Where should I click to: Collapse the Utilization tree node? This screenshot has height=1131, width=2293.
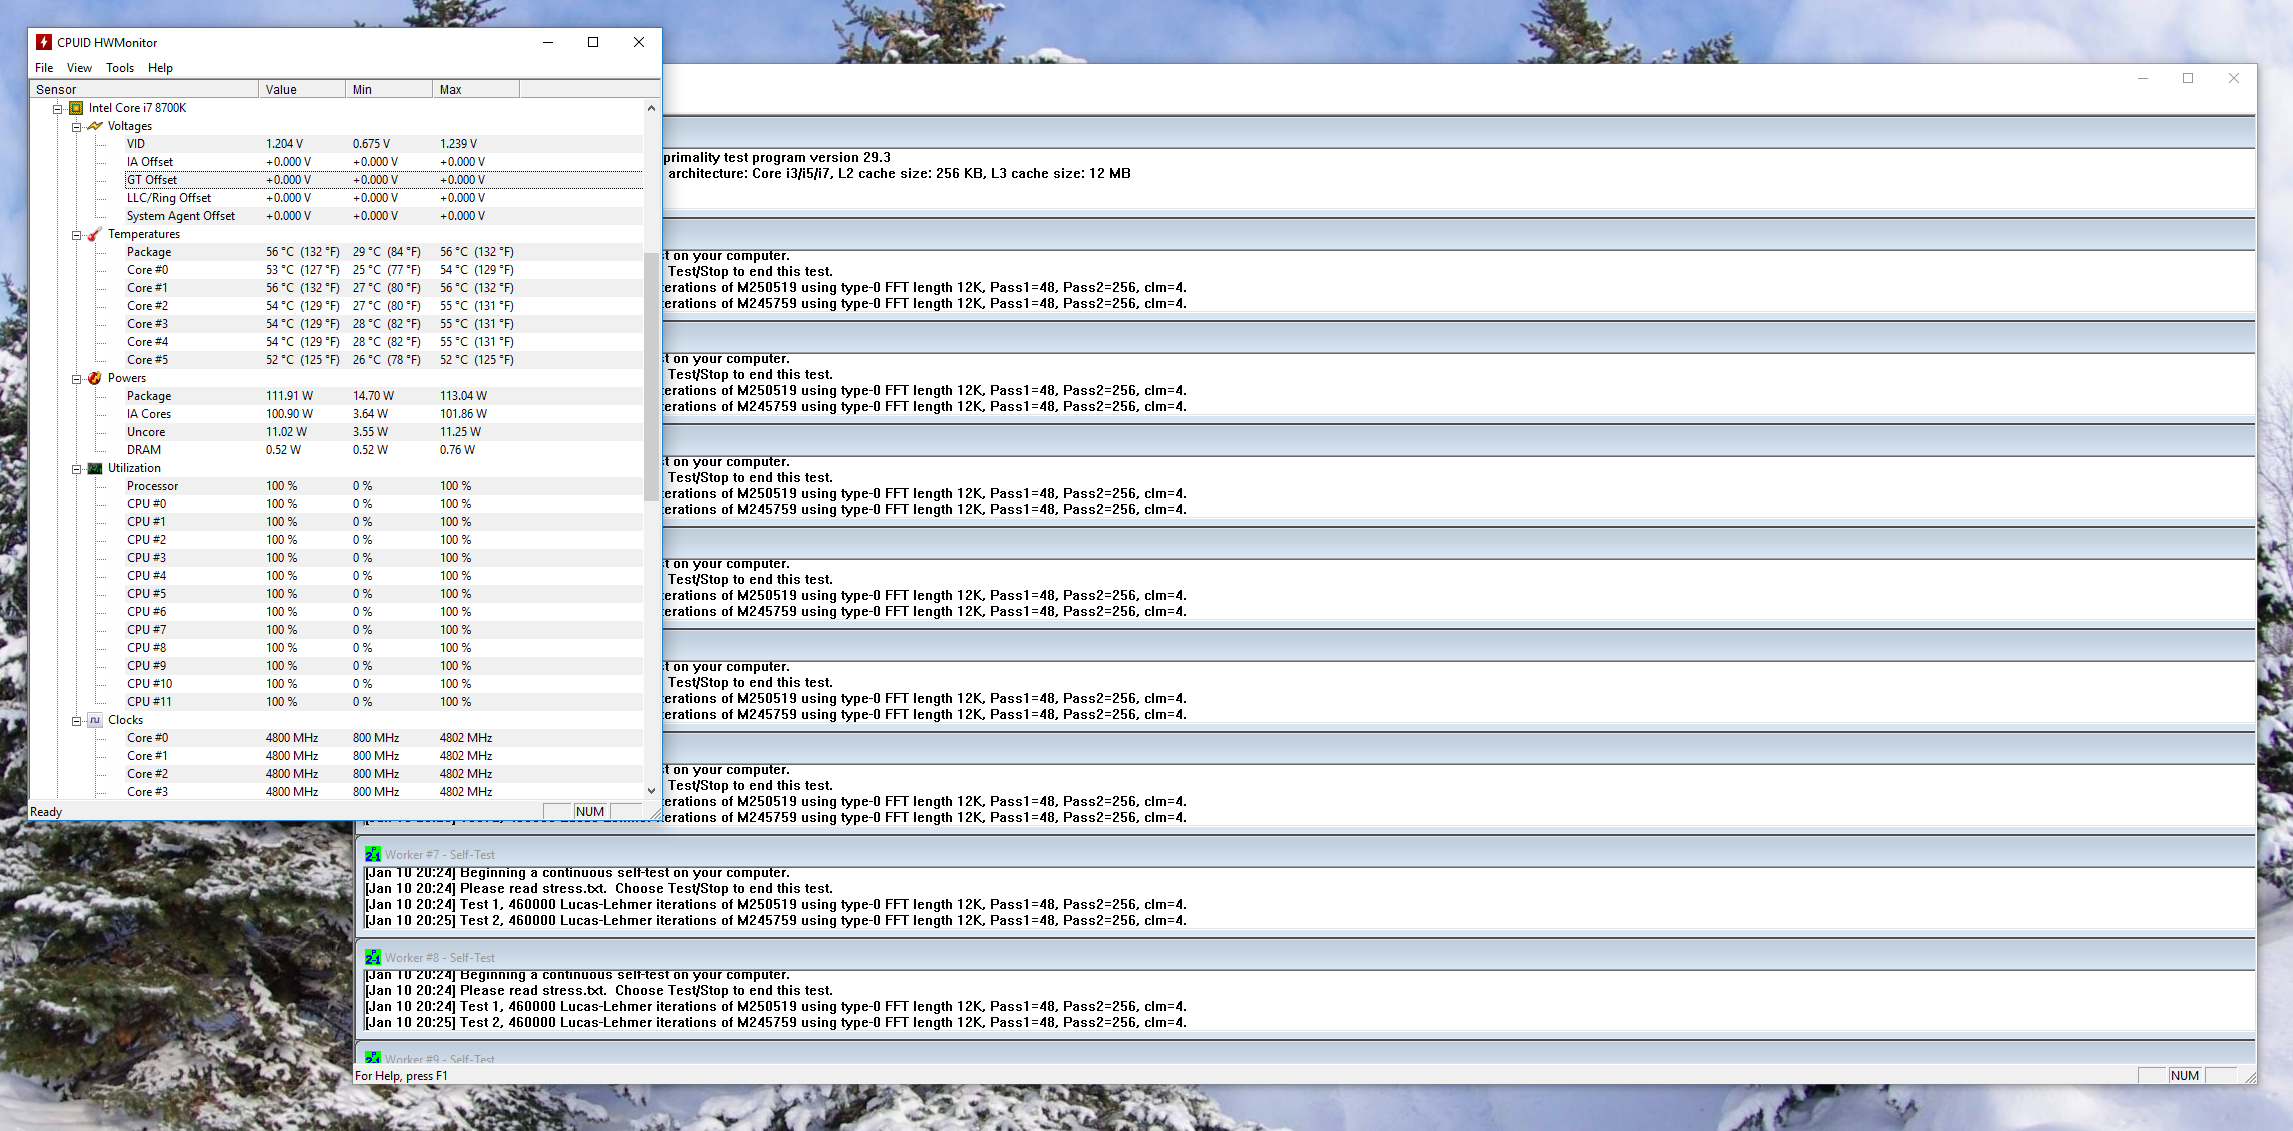click(76, 469)
